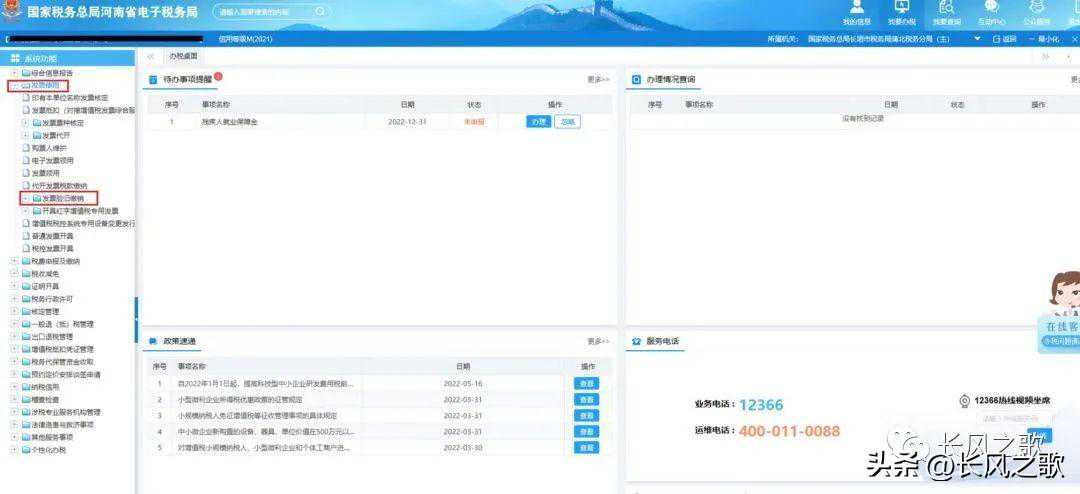
Task: Open the 我要办税 monitor icon
Action: point(901,10)
